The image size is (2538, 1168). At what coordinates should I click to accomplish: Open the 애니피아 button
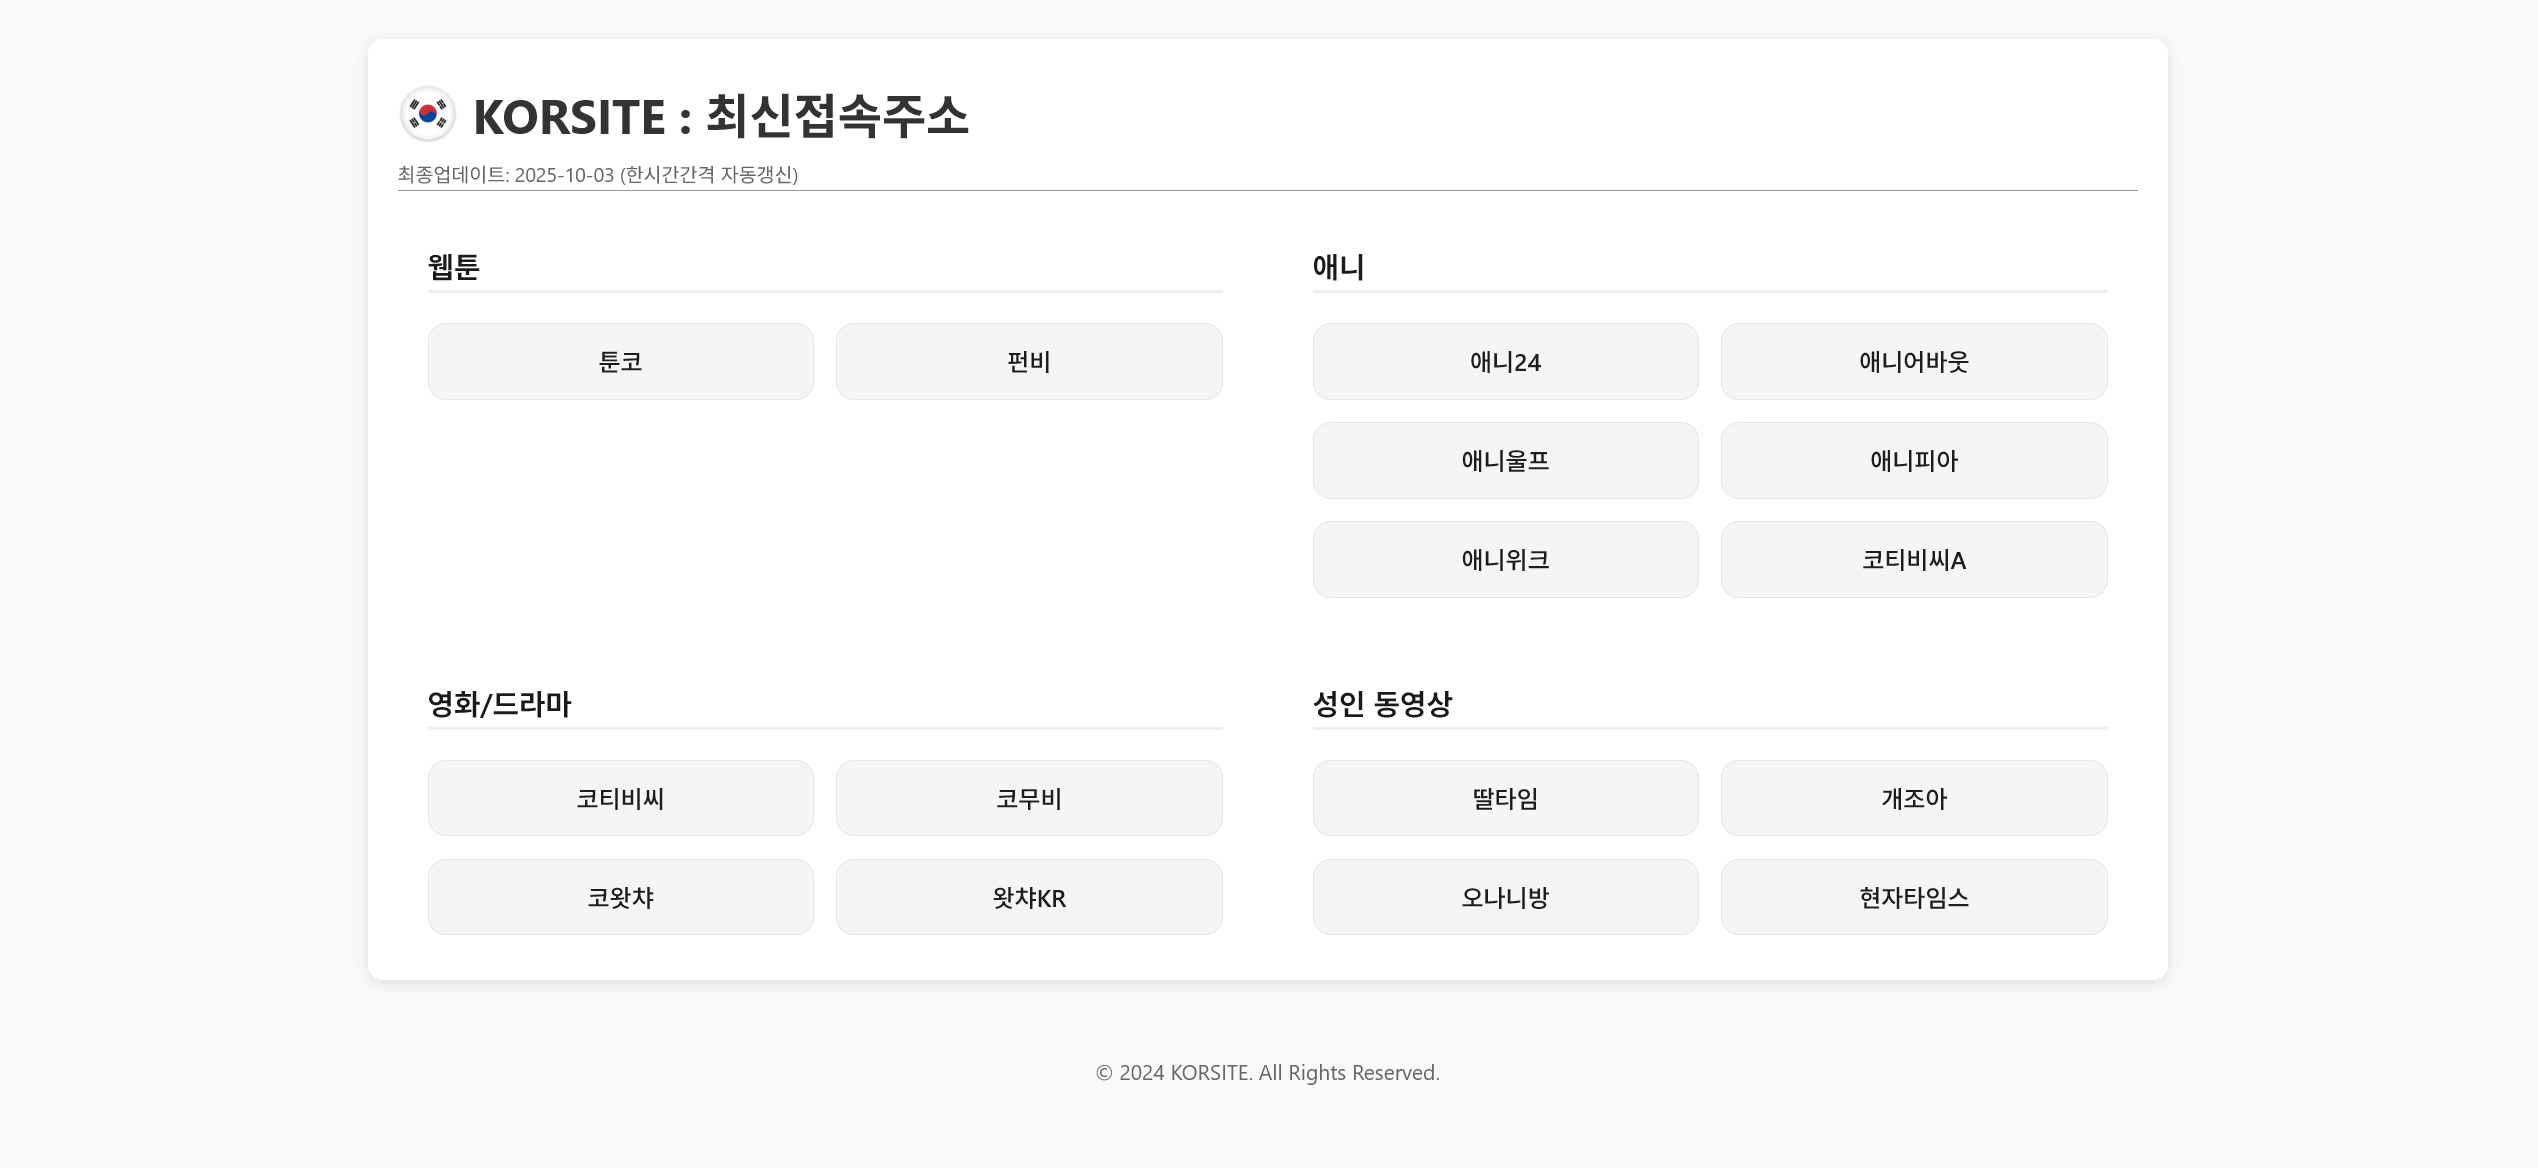click(x=1913, y=460)
